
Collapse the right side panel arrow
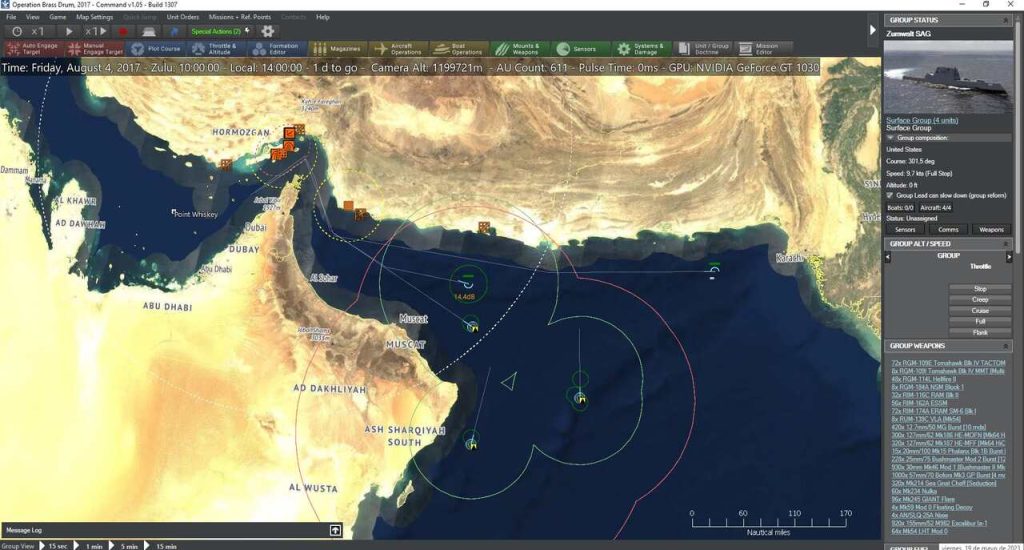[x=872, y=29]
